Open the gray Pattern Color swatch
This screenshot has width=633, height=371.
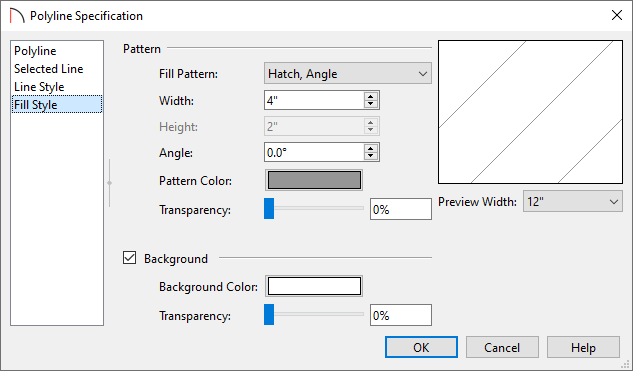(x=314, y=180)
